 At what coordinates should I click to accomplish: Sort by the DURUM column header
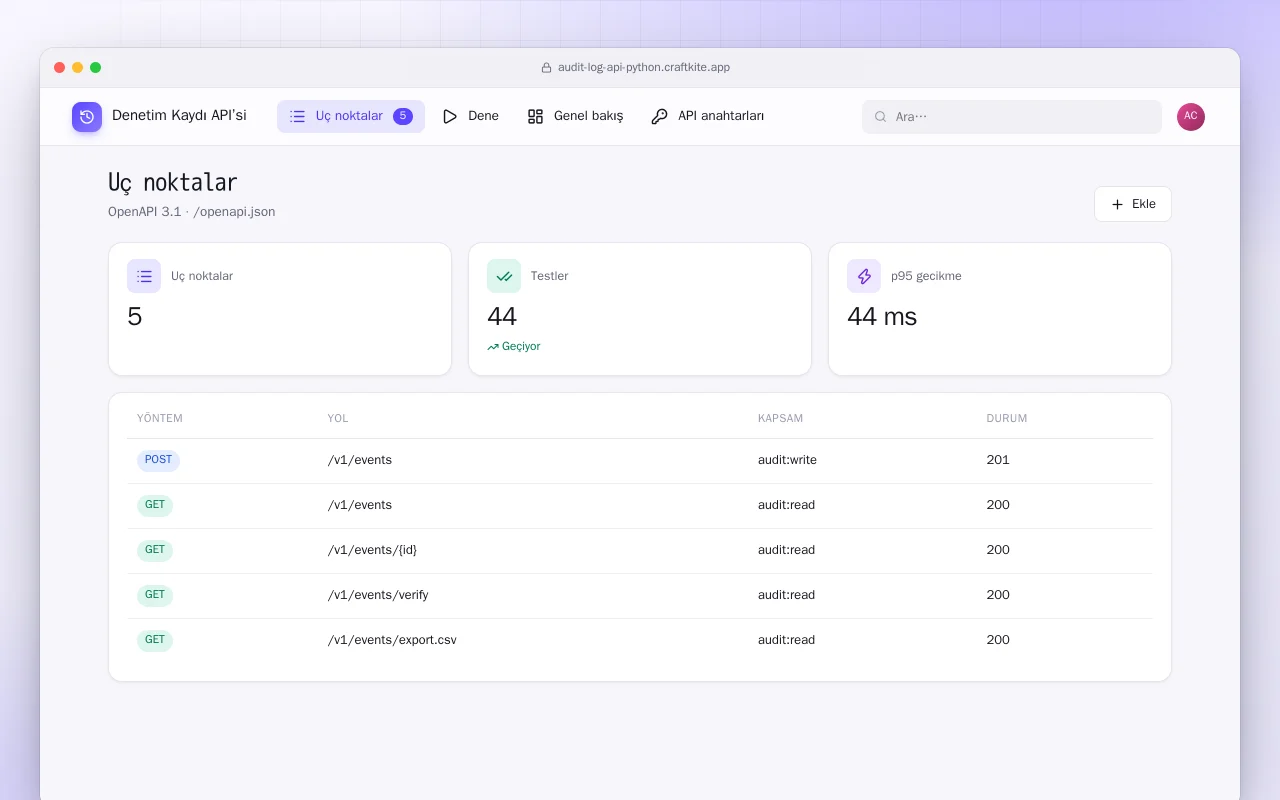click(x=1006, y=418)
